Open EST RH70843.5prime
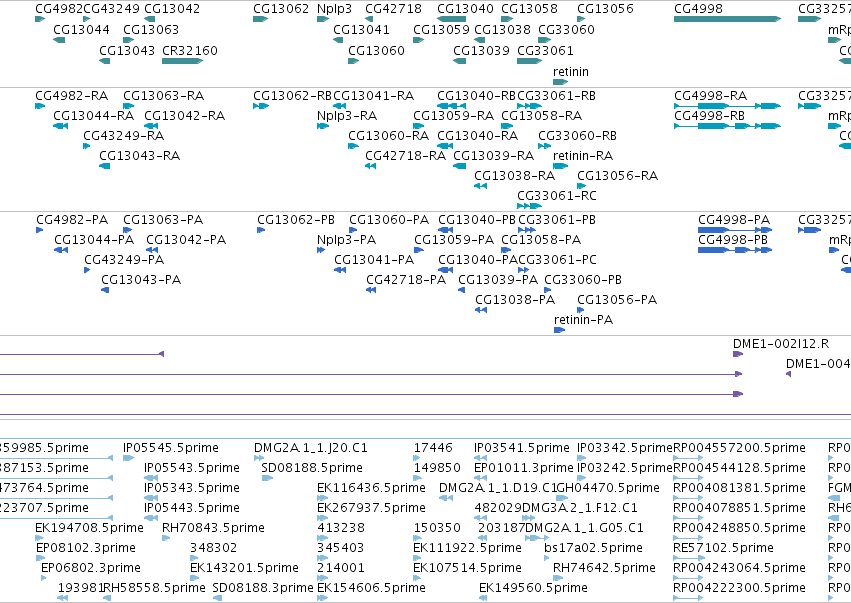 click(x=213, y=528)
